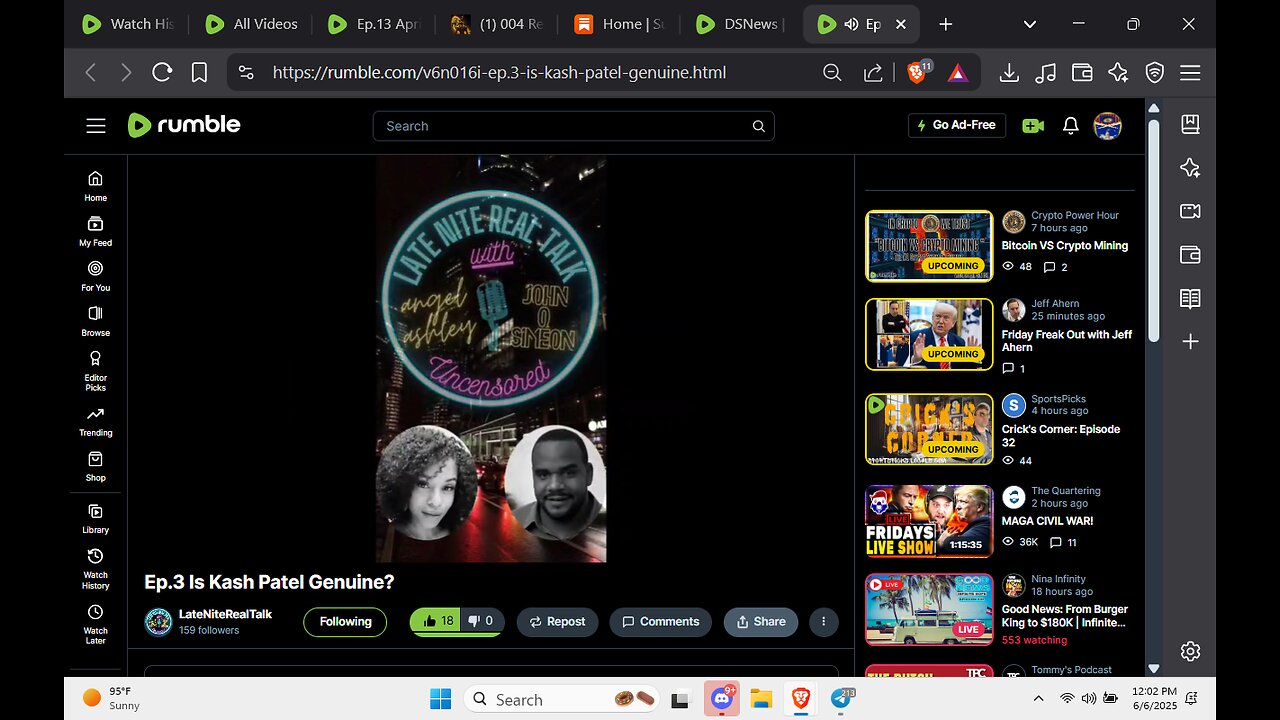The height and width of the screenshot is (720, 1280).
Task: Switch to Ep.13 Apr tab
Action: tap(374, 24)
